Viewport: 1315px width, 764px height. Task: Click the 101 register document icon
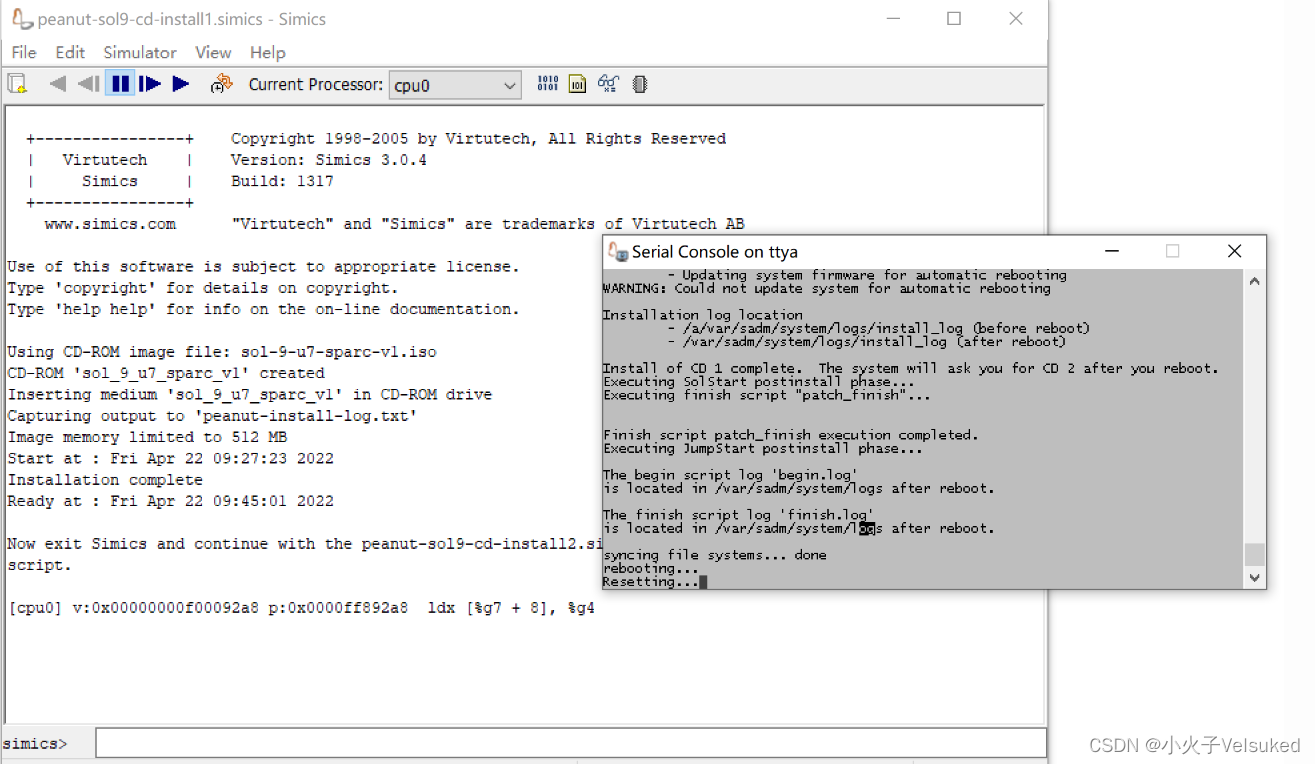tap(578, 84)
